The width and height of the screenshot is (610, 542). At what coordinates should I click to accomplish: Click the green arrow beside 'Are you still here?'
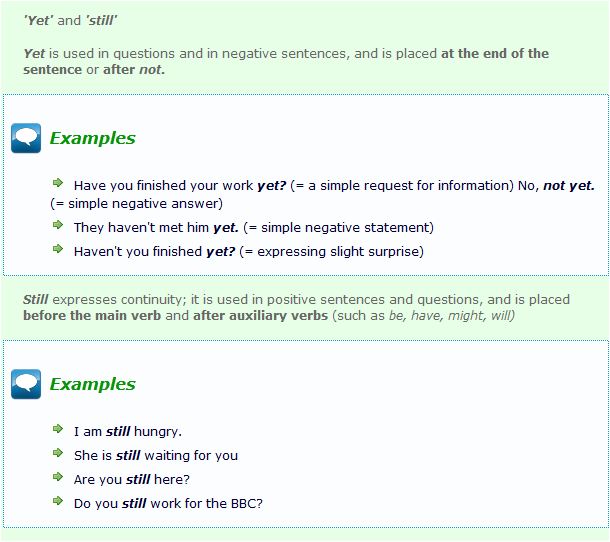click(x=59, y=478)
